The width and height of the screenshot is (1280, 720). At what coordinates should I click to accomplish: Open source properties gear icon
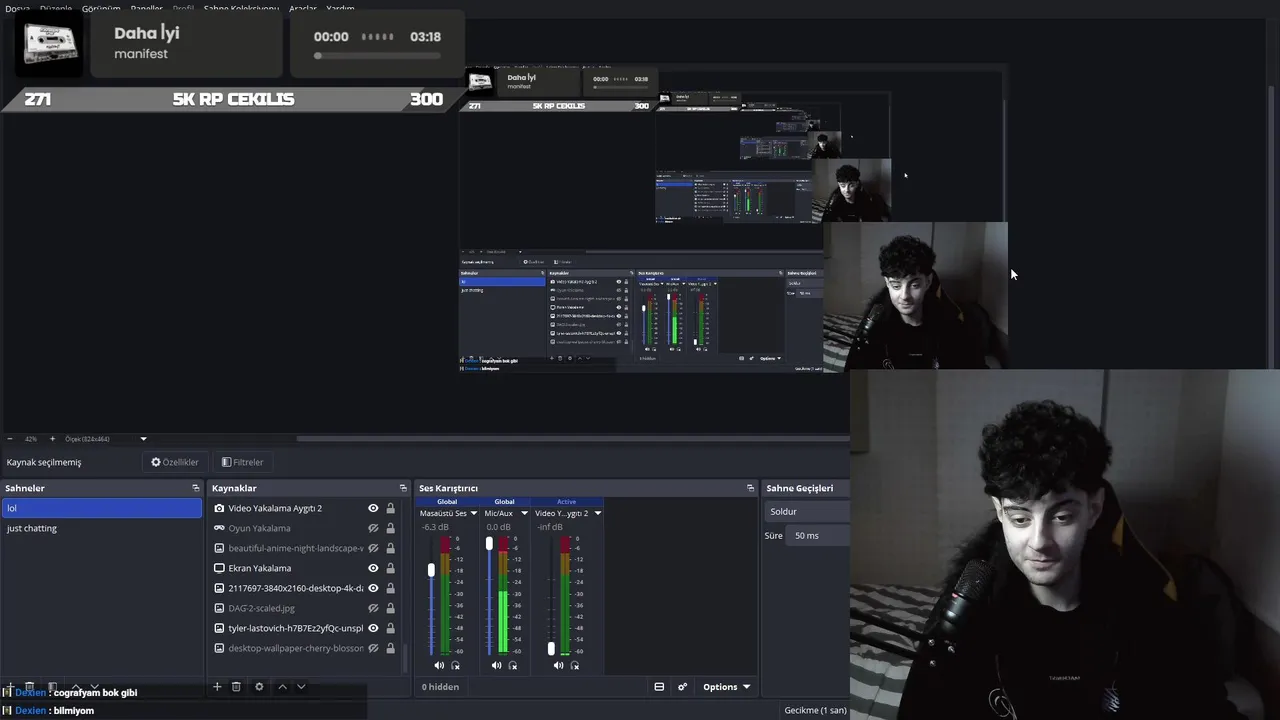click(259, 687)
